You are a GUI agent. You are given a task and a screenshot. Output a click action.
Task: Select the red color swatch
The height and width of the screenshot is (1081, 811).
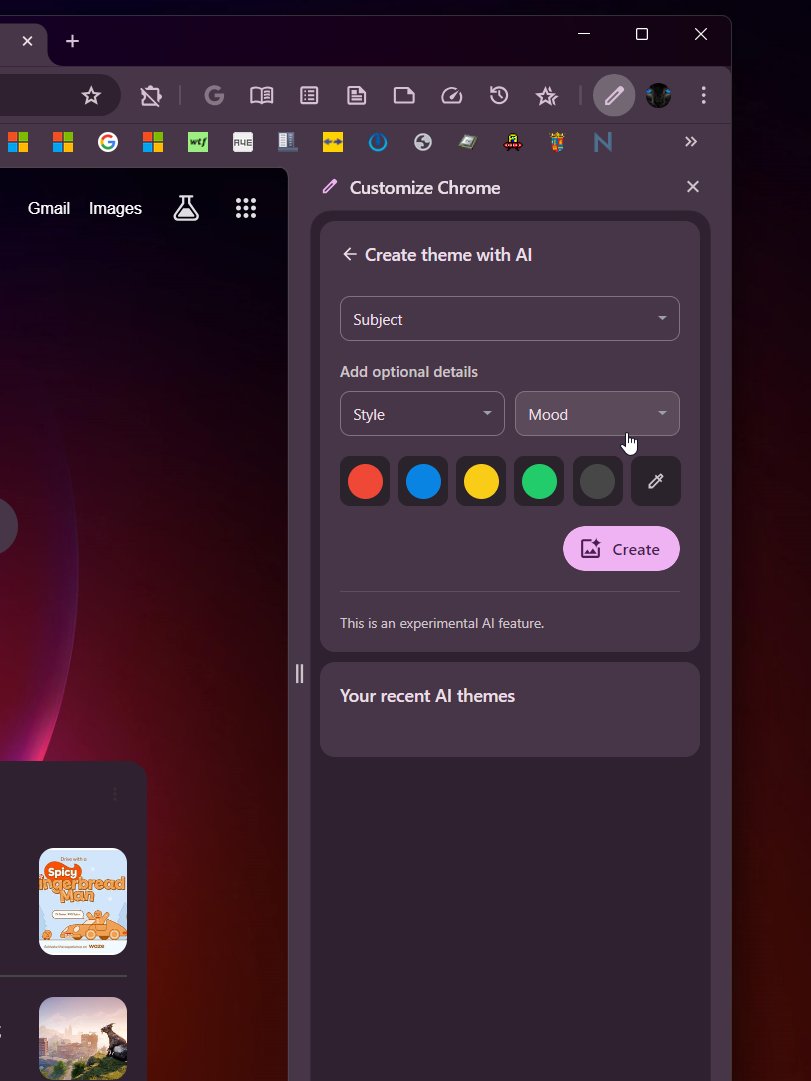[365, 481]
